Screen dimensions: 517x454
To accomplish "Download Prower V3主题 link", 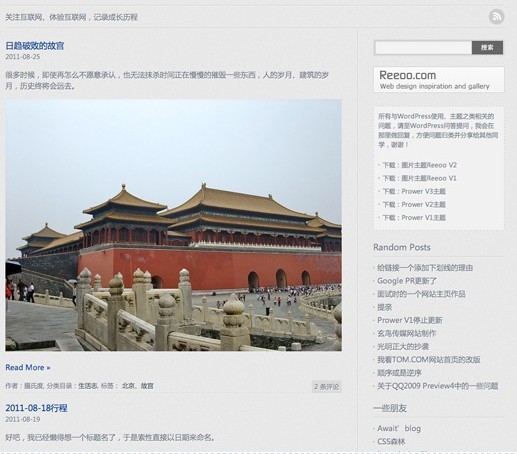I will coord(414,191).
